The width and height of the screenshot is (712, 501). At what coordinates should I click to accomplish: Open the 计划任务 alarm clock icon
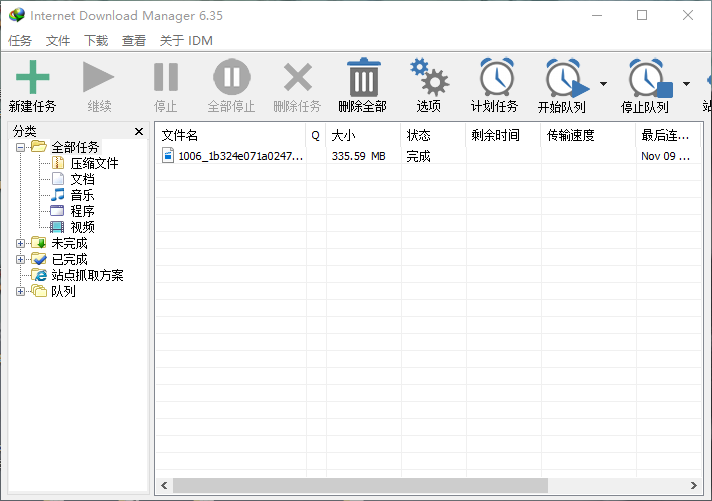pyautogui.click(x=497, y=77)
